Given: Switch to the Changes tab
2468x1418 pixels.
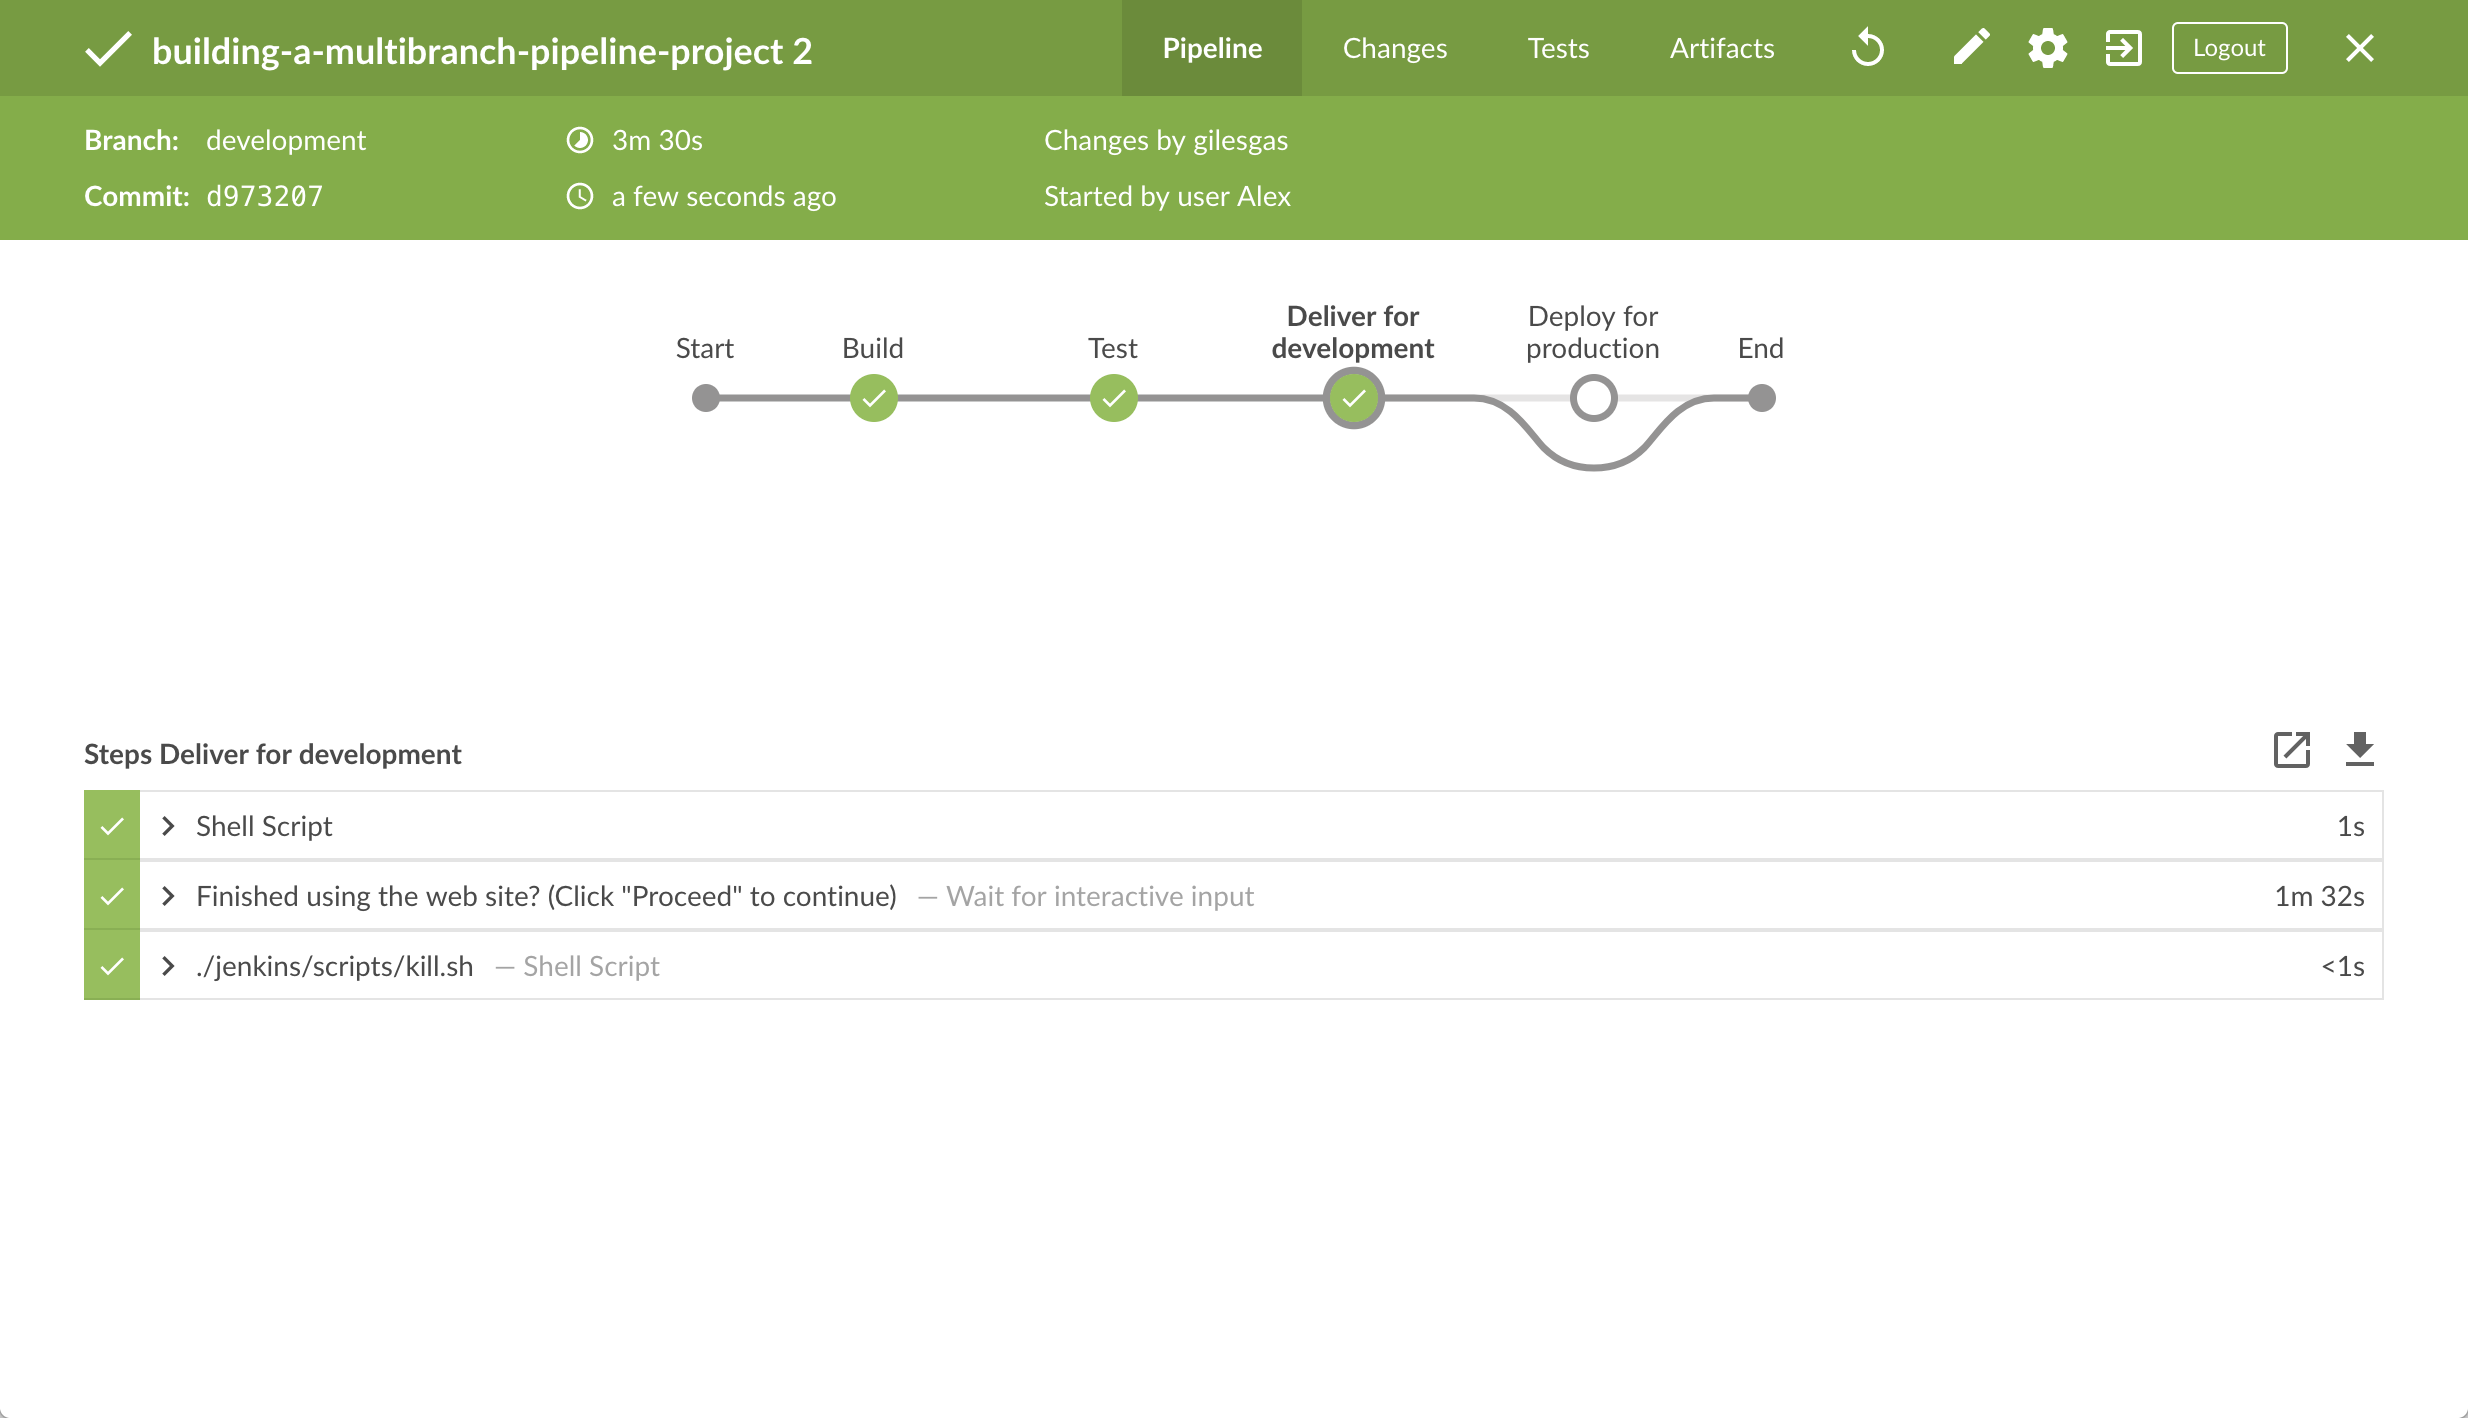Looking at the screenshot, I should [x=1393, y=47].
